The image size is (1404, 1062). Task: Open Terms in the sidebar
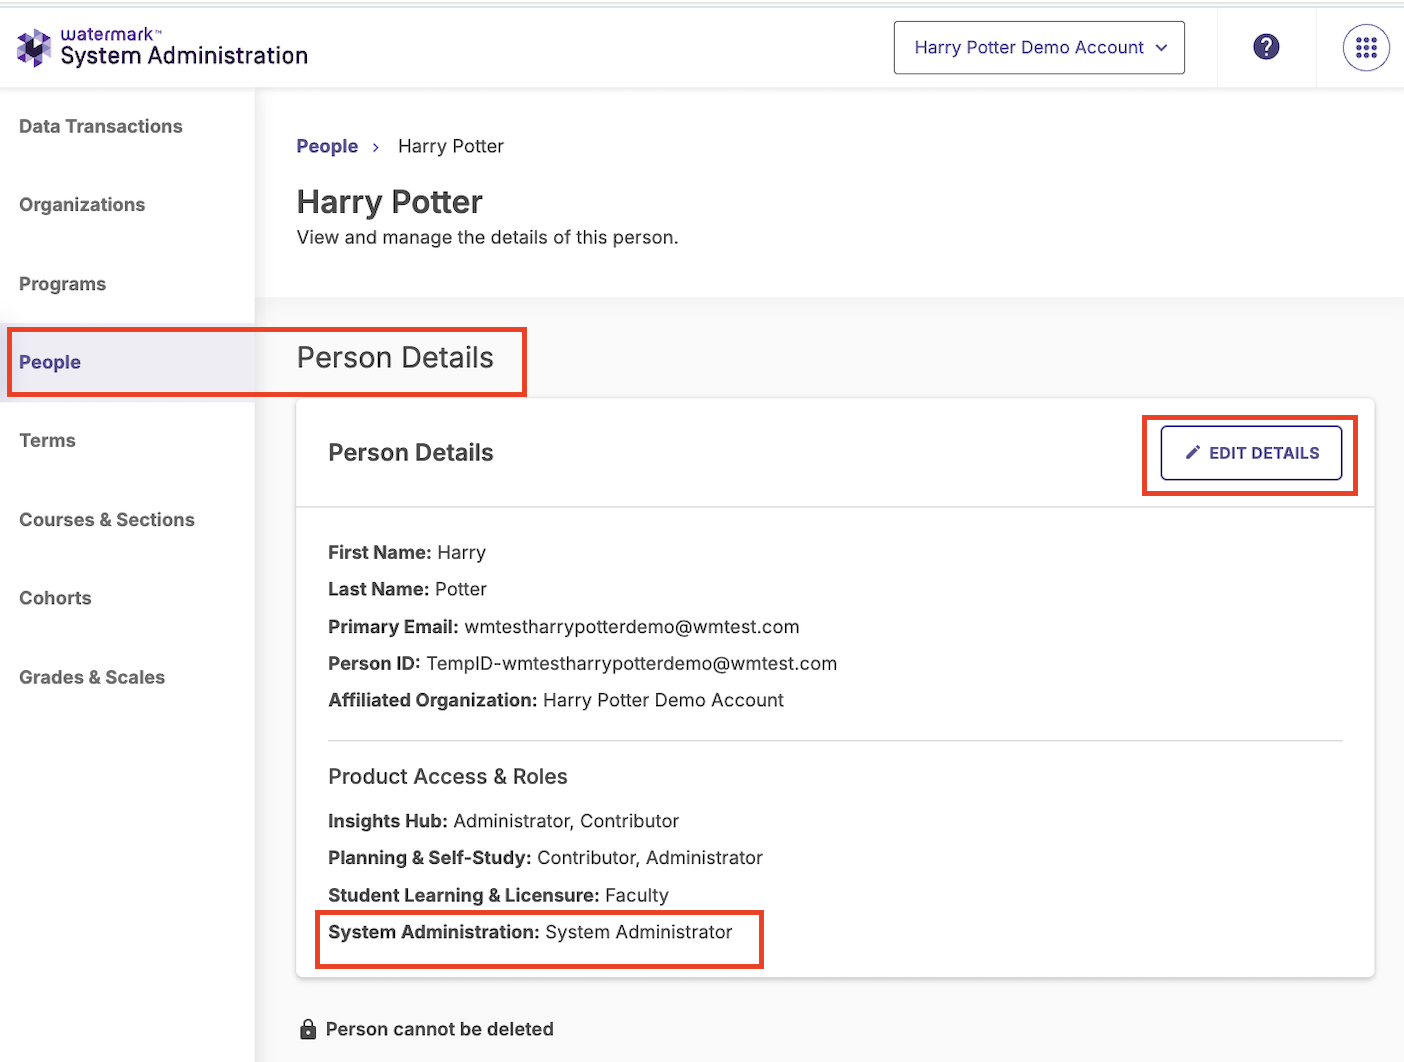pos(47,440)
